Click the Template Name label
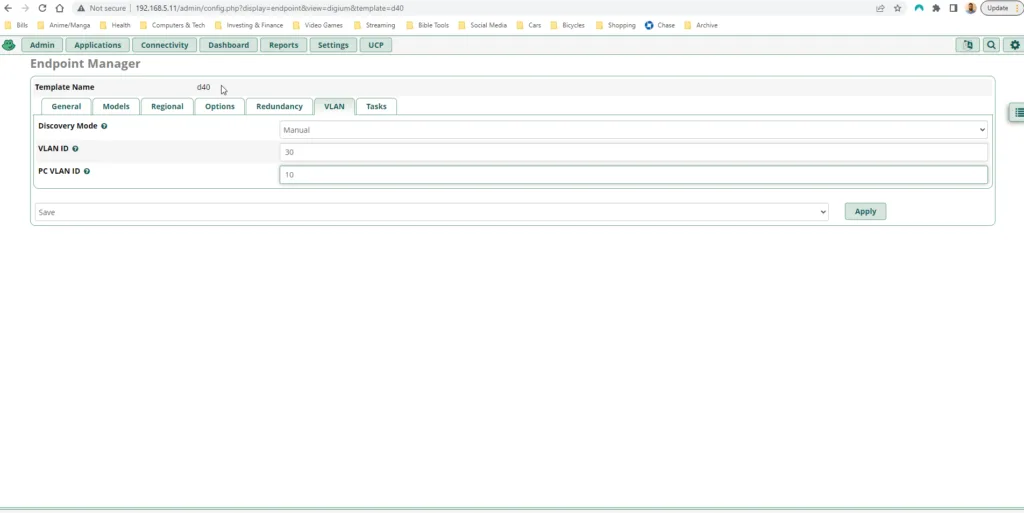This screenshot has width=1024, height=513. tap(65, 87)
